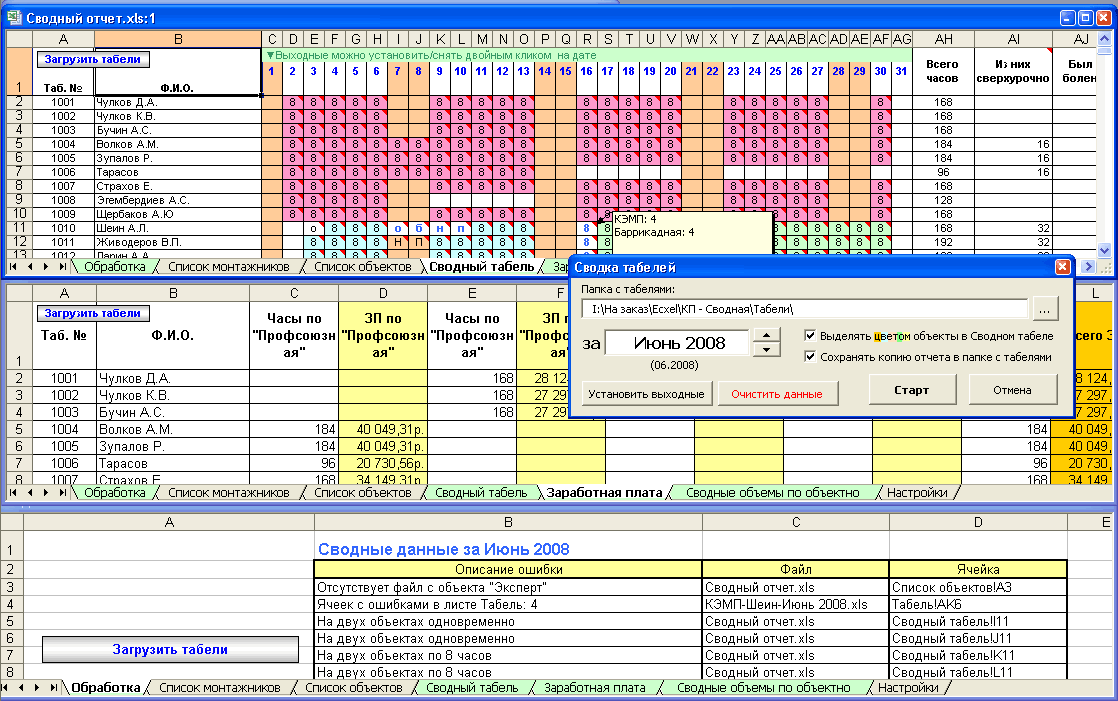Click 'Загрузить табели' on the Обработка sheet
Screen dimensions: 1118x701
pyautogui.click(x=168, y=650)
